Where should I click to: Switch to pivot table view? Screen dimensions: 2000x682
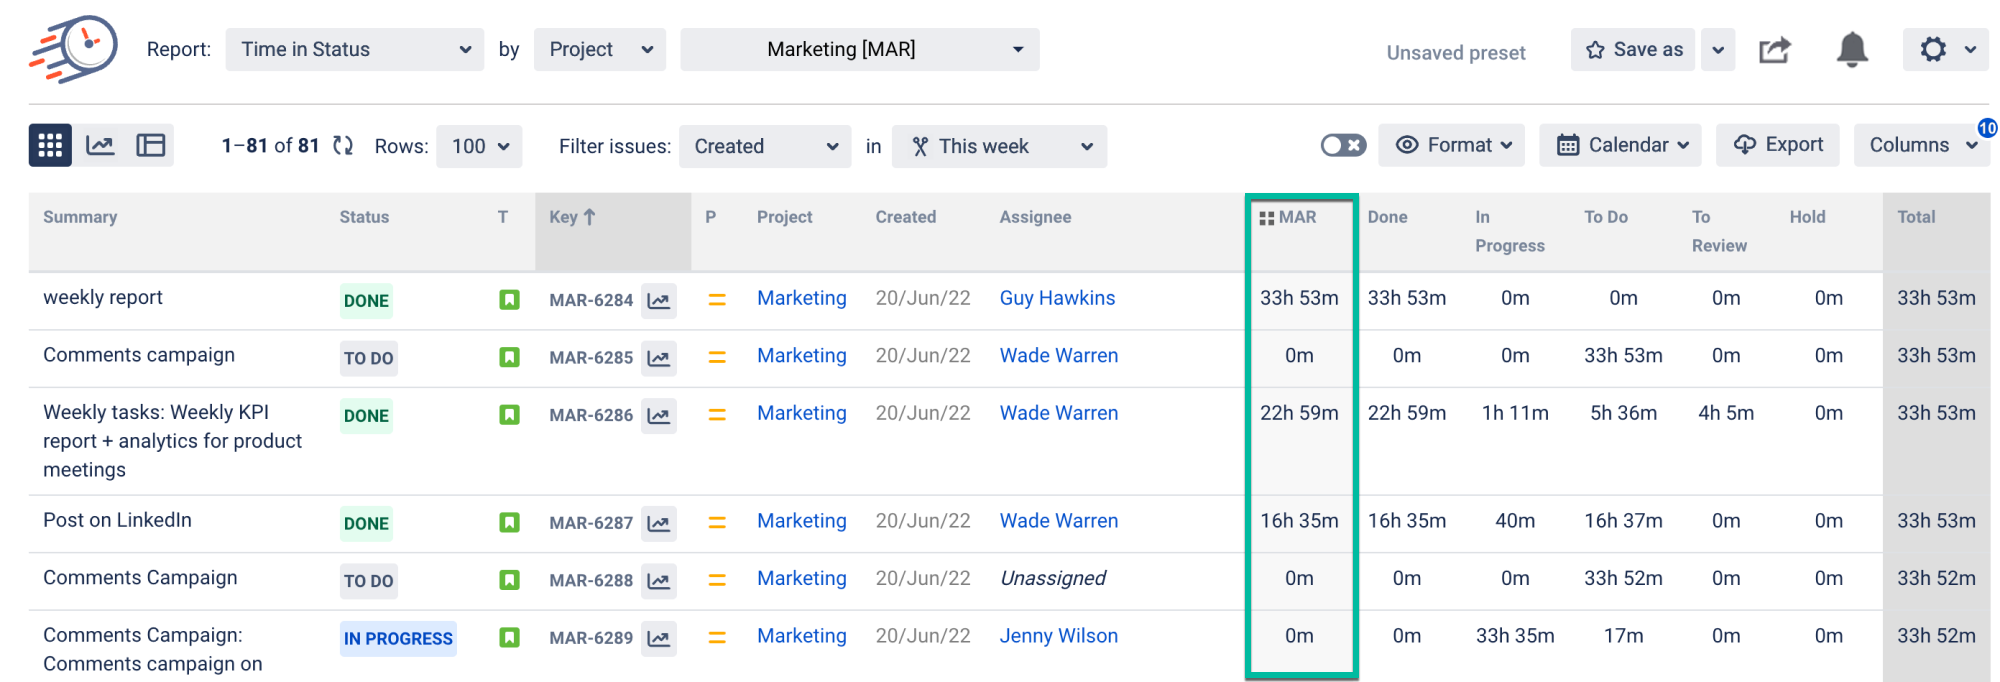[x=151, y=146]
